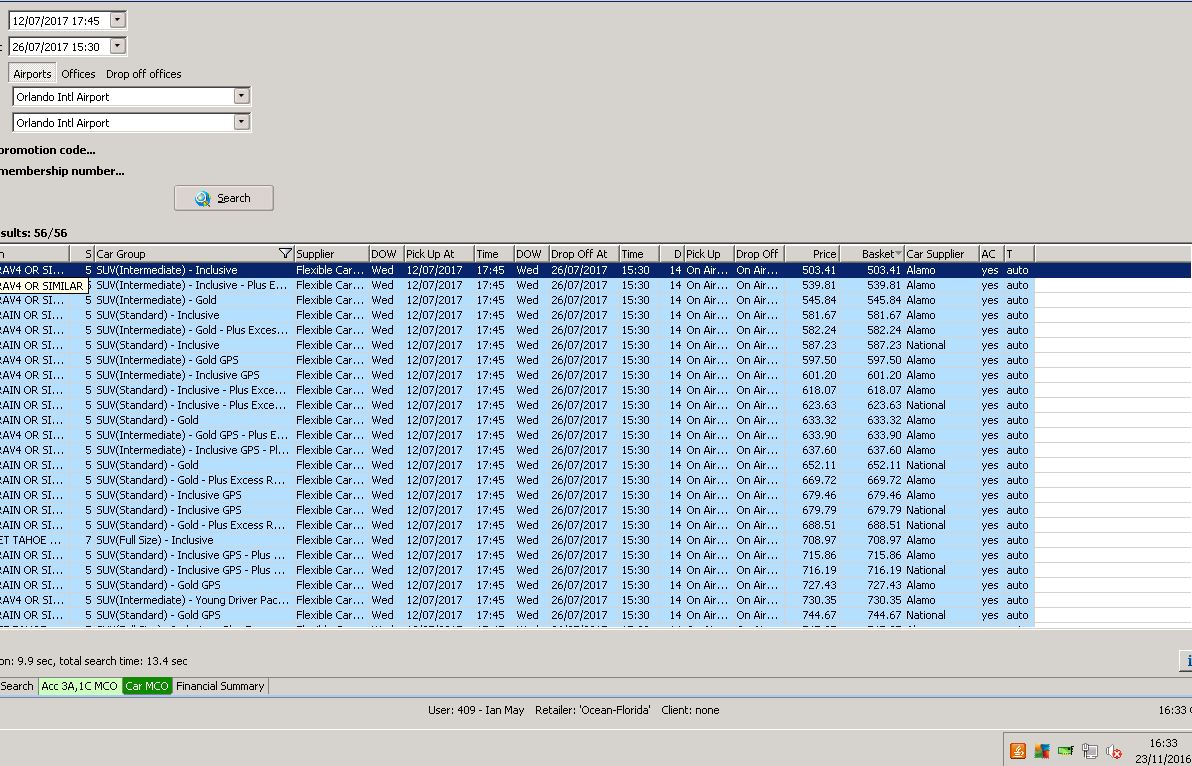Sort by the Price column header
Viewport: 1192px width, 766px height.
[x=812, y=254]
